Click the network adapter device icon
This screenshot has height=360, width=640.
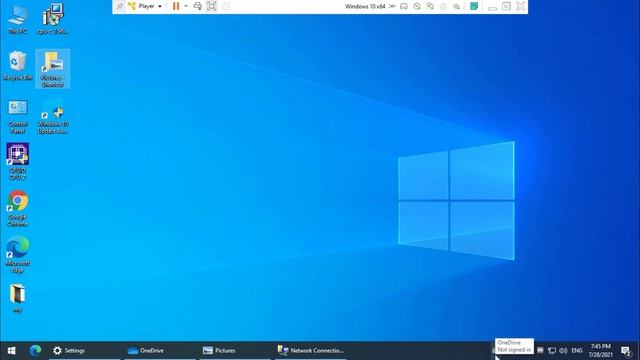[x=430, y=6]
